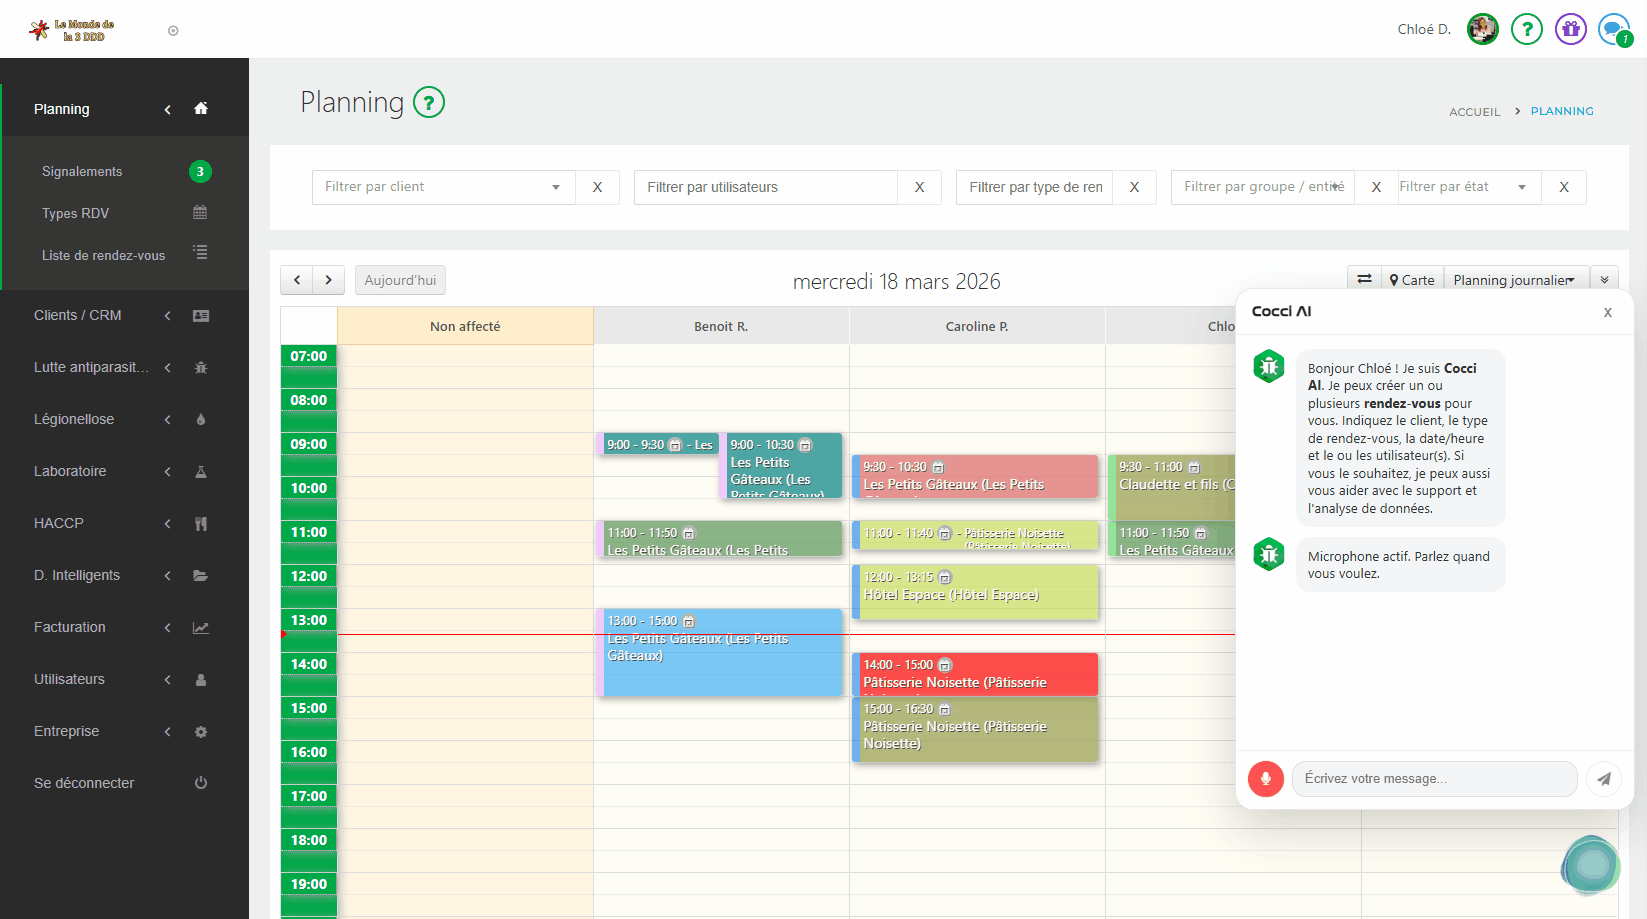Open the red 14:00 Pâtisserie Noisette appointment

click(x=975, y=674)
